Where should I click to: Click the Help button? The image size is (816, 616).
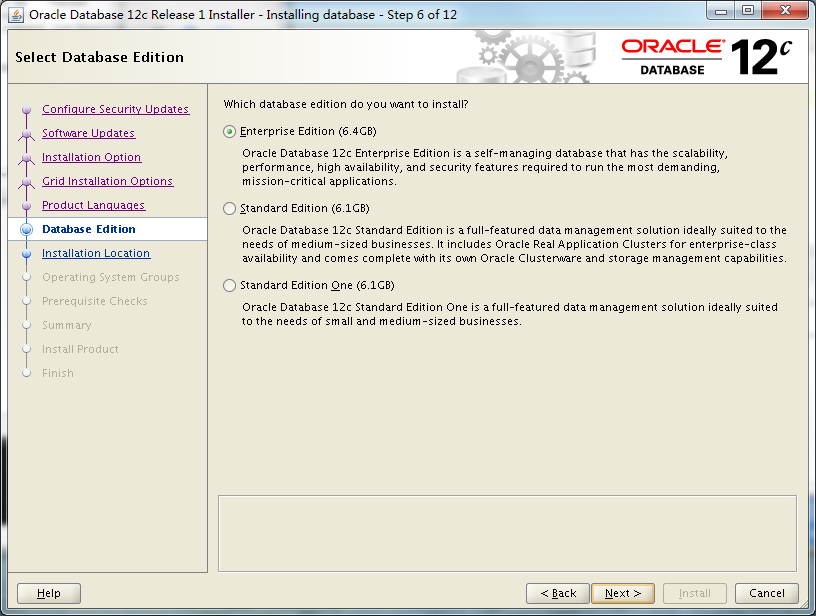pos(48,593)
